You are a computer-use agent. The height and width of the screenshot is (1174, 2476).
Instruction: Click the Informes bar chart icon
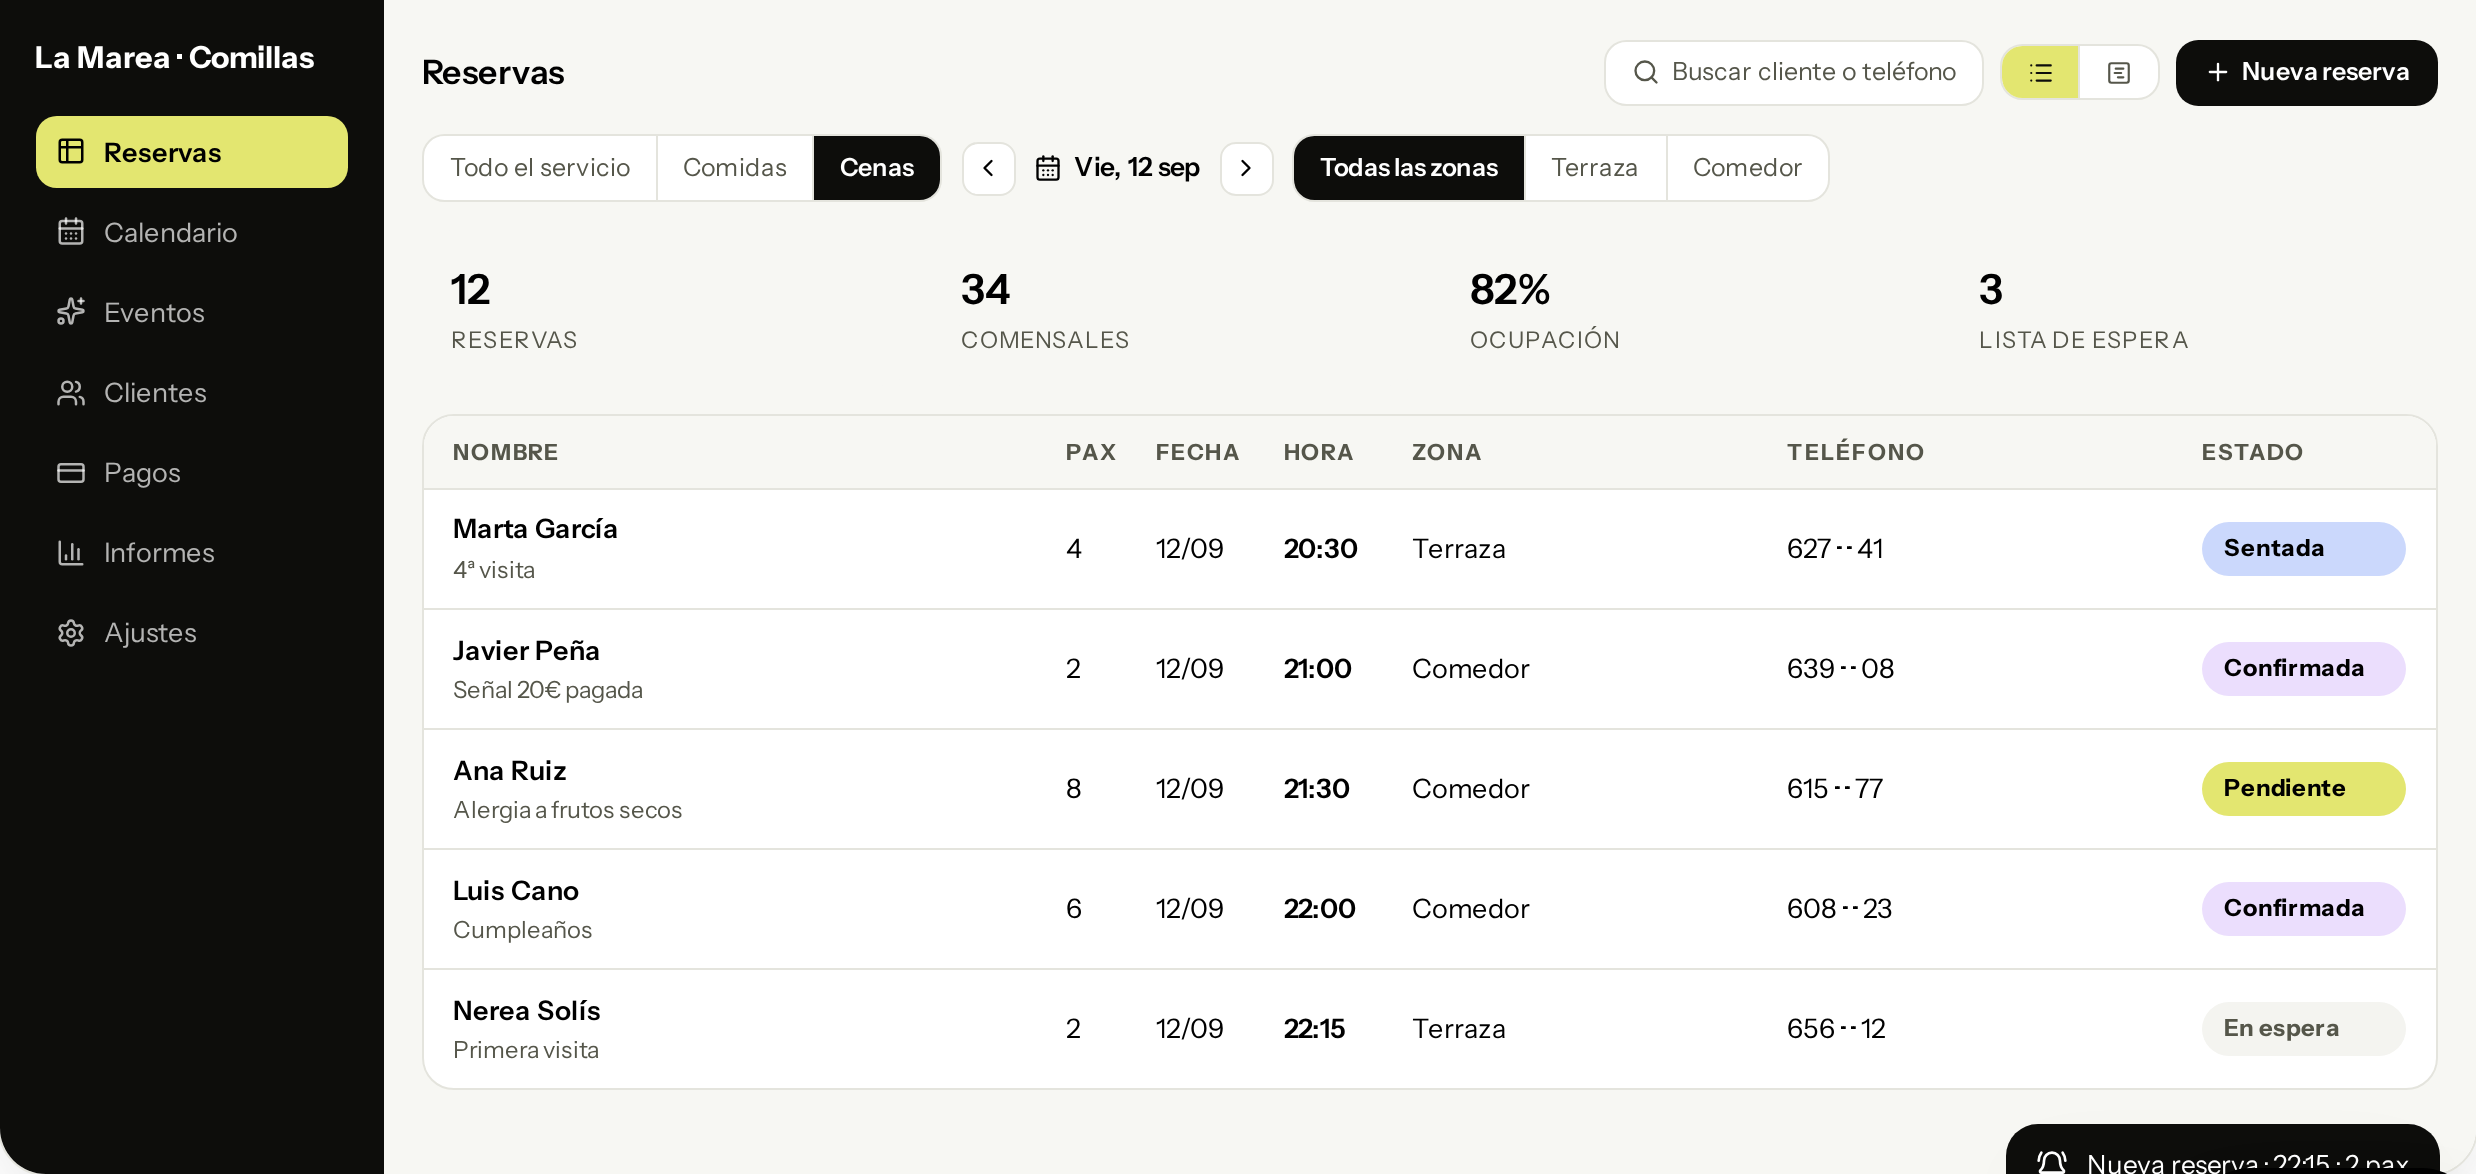coord(71,552)
